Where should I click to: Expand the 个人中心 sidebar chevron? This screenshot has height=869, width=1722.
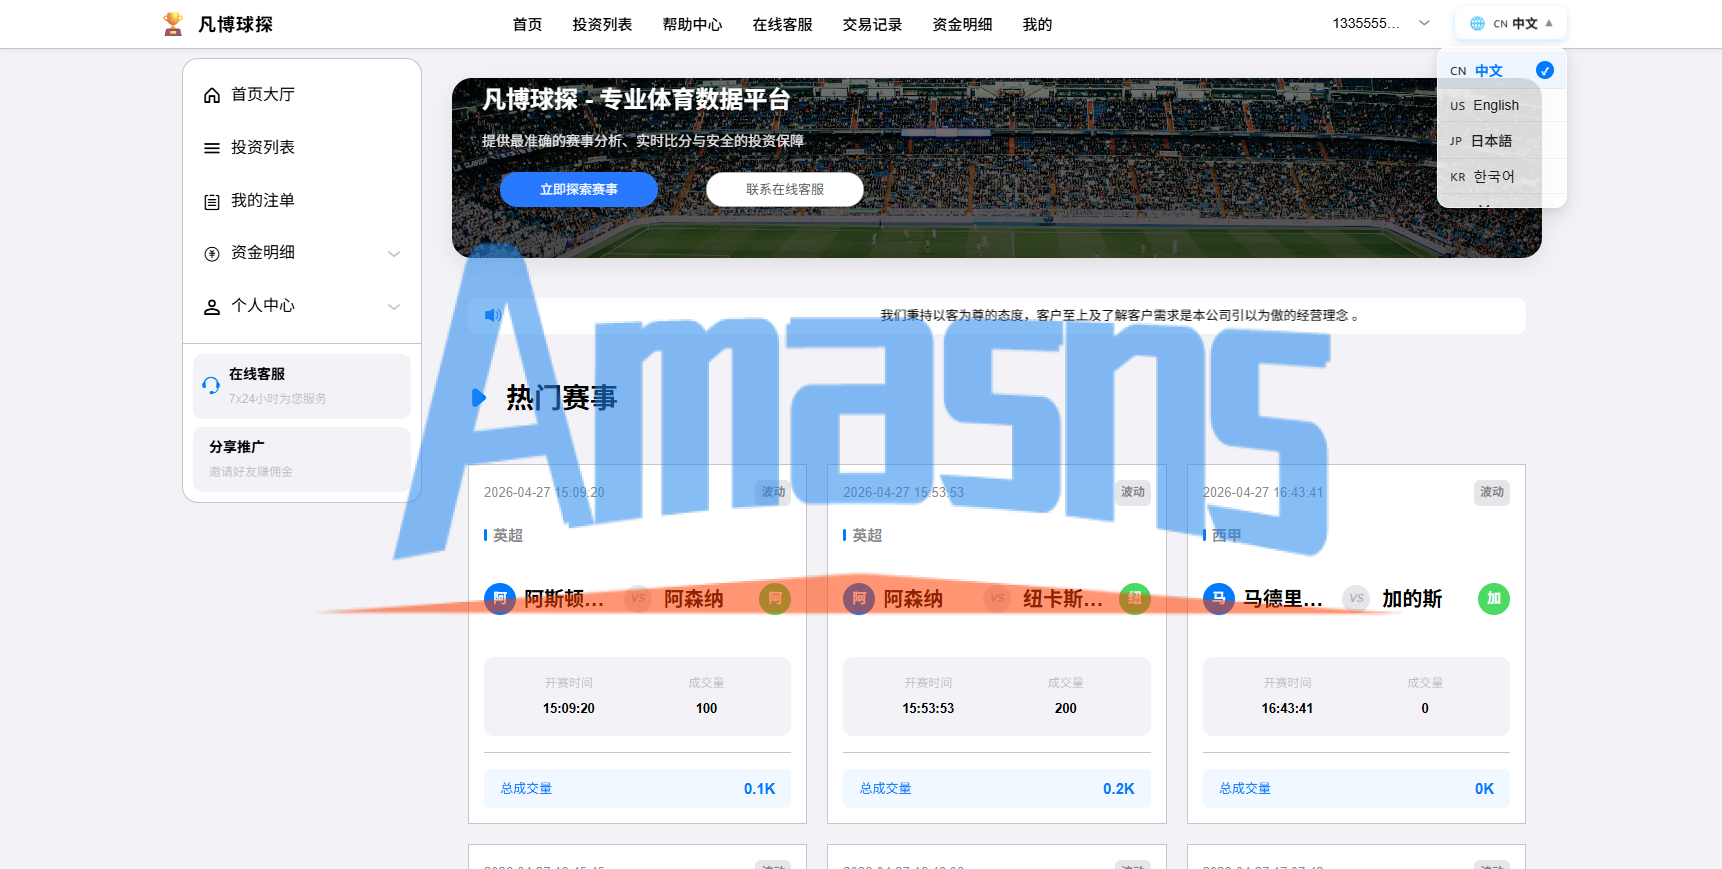click(x=394, y=307)
